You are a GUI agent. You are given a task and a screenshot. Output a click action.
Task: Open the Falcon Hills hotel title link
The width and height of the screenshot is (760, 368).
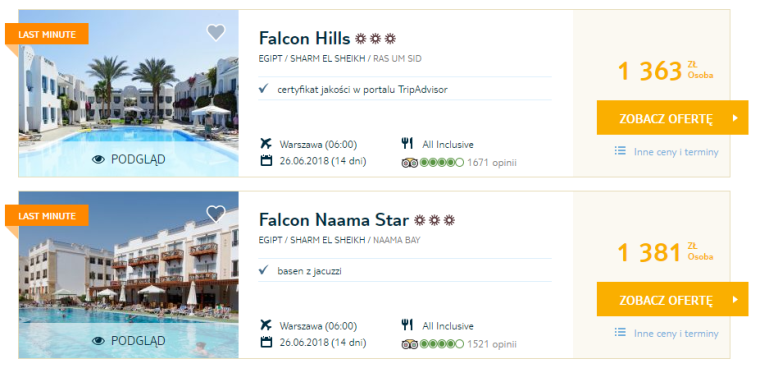tap(304, 38)
